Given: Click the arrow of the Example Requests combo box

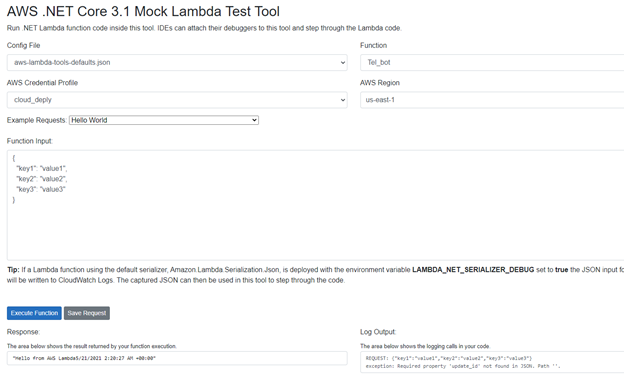Looking at the screenshot, I should [x=254, y=120].
